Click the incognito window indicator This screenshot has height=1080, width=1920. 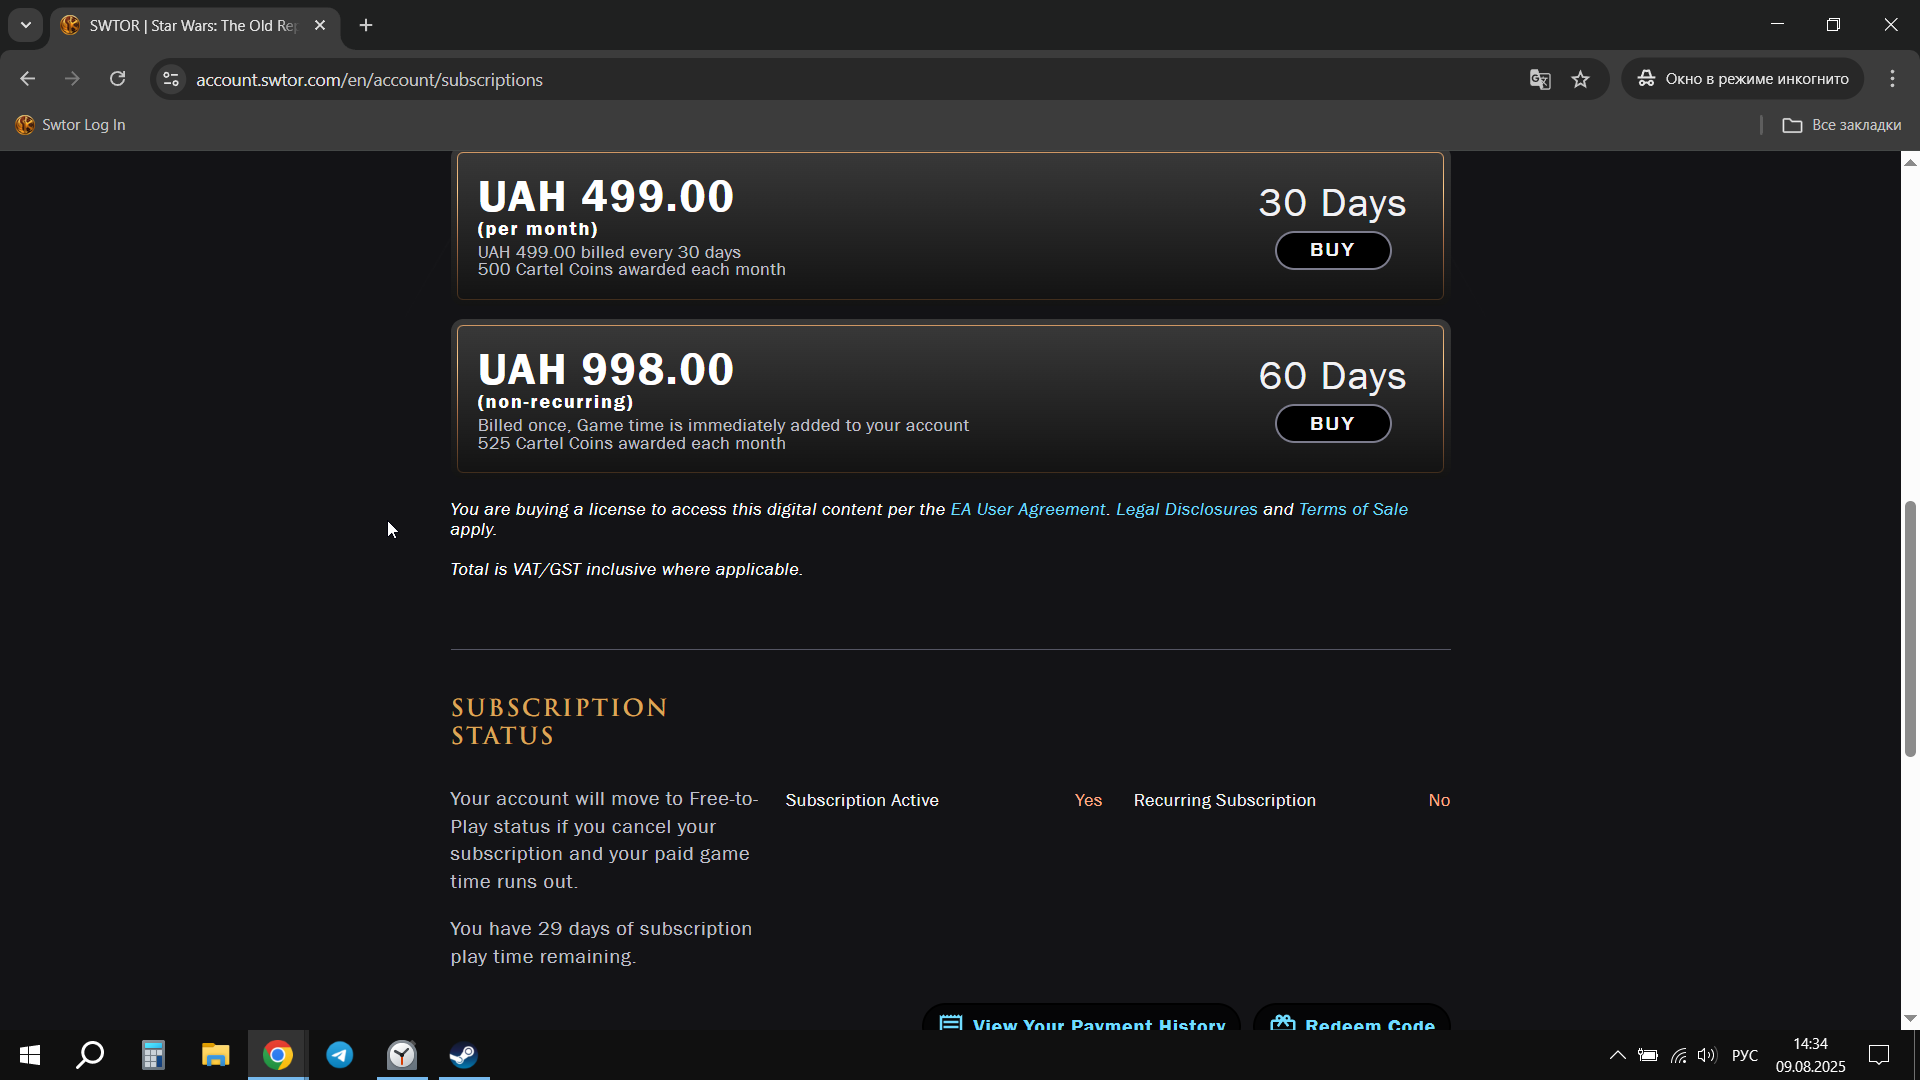(x=1743, y=79)
